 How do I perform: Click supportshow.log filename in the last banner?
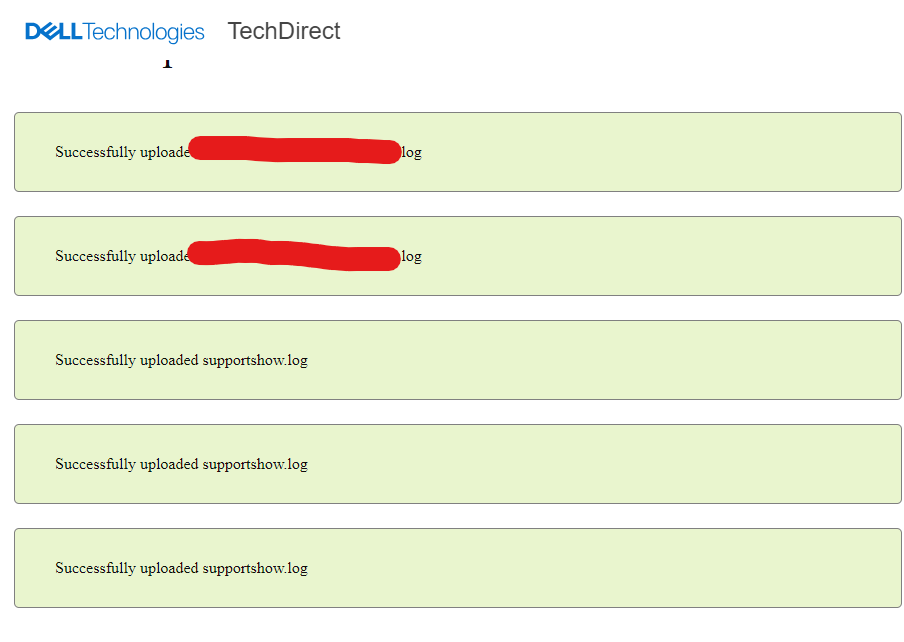coord(255,569)
